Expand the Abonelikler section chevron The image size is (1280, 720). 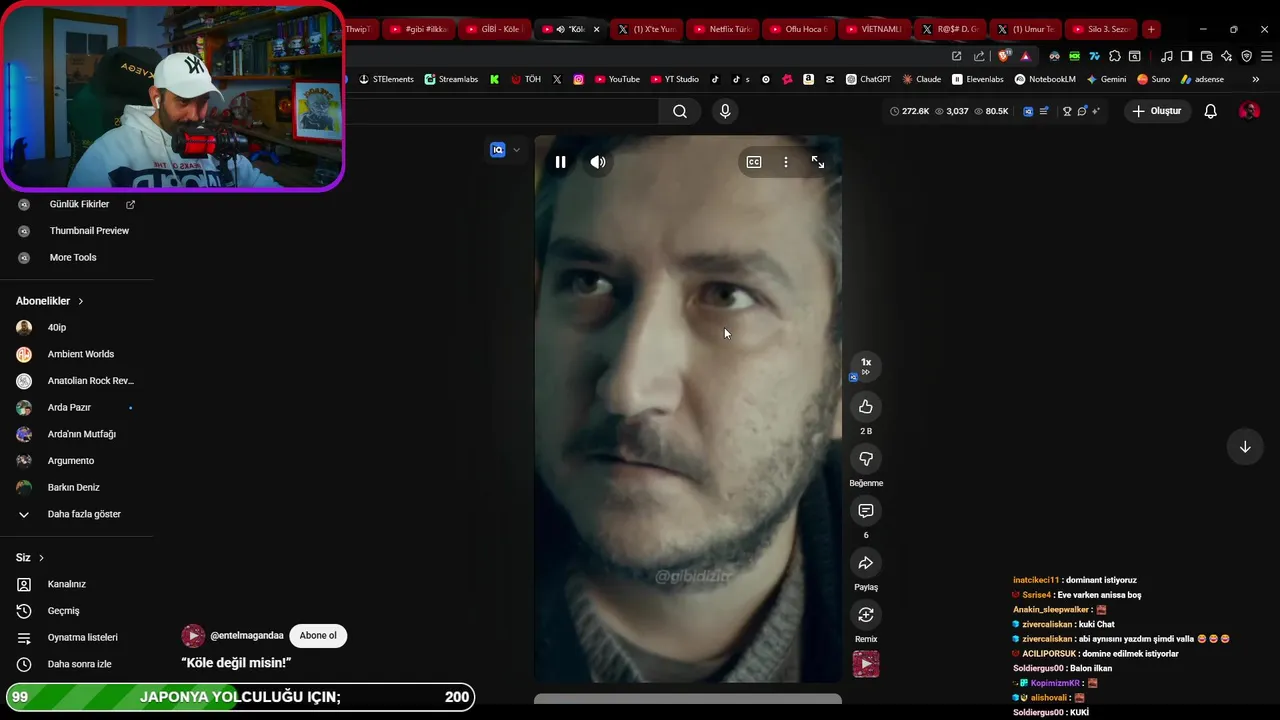pyautogui.click(x=81, y=301)
